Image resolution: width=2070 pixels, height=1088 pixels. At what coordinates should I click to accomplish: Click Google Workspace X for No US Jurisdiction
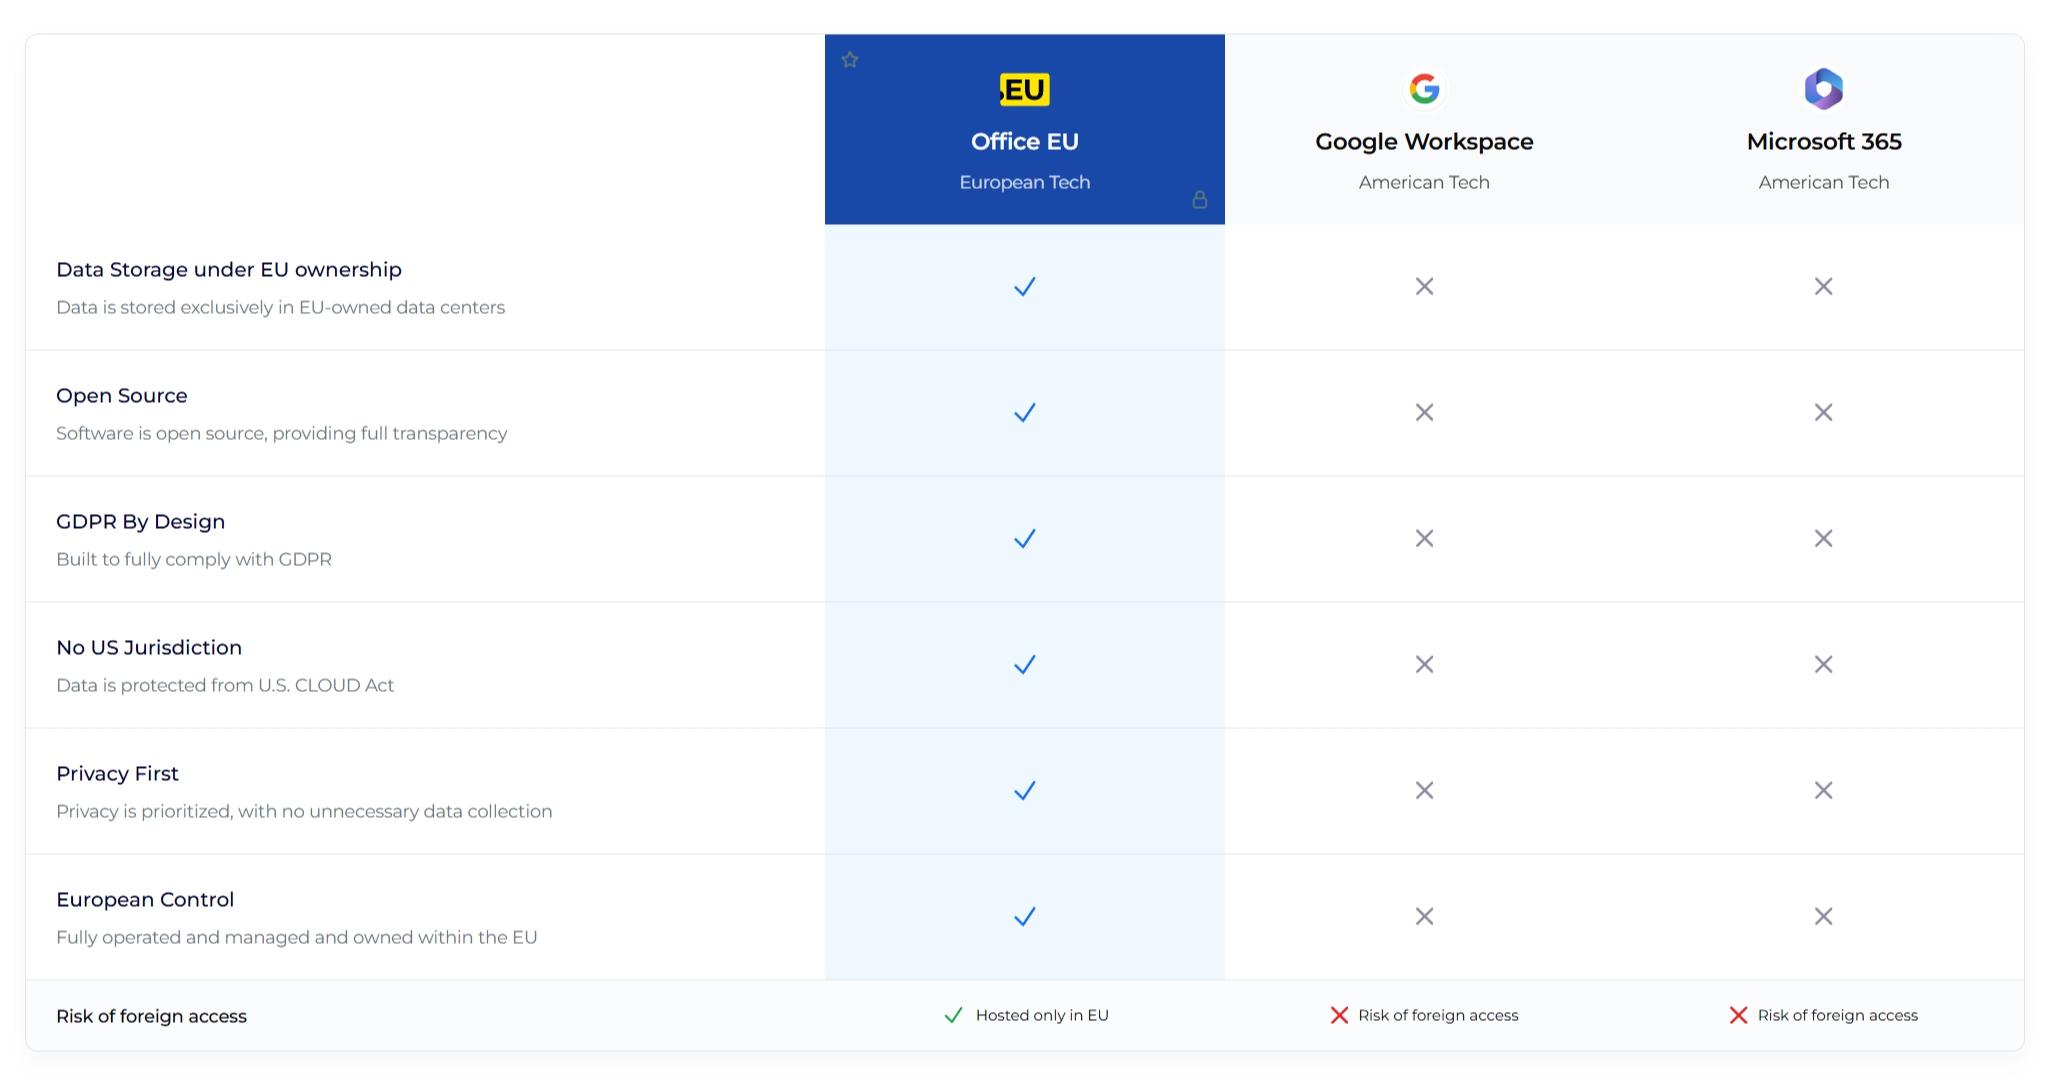click(x=1424, y=665)
